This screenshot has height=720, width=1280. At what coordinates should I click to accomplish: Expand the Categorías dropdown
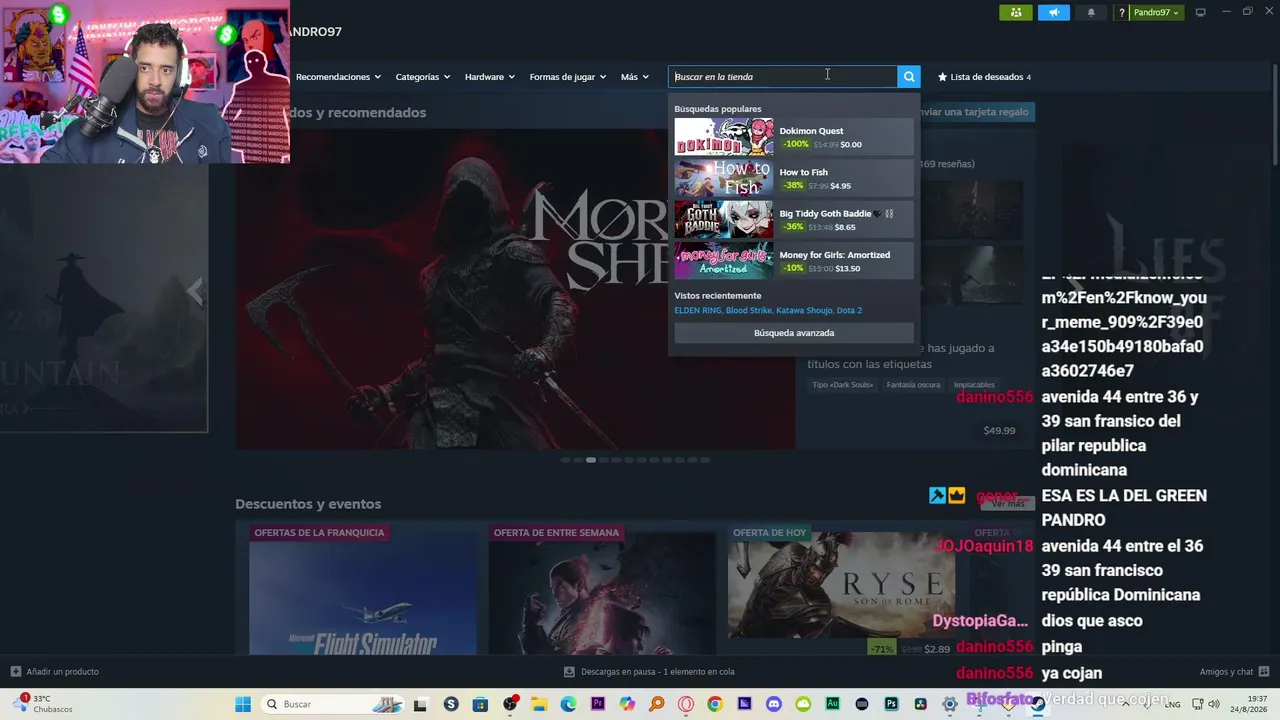[422, 77]
